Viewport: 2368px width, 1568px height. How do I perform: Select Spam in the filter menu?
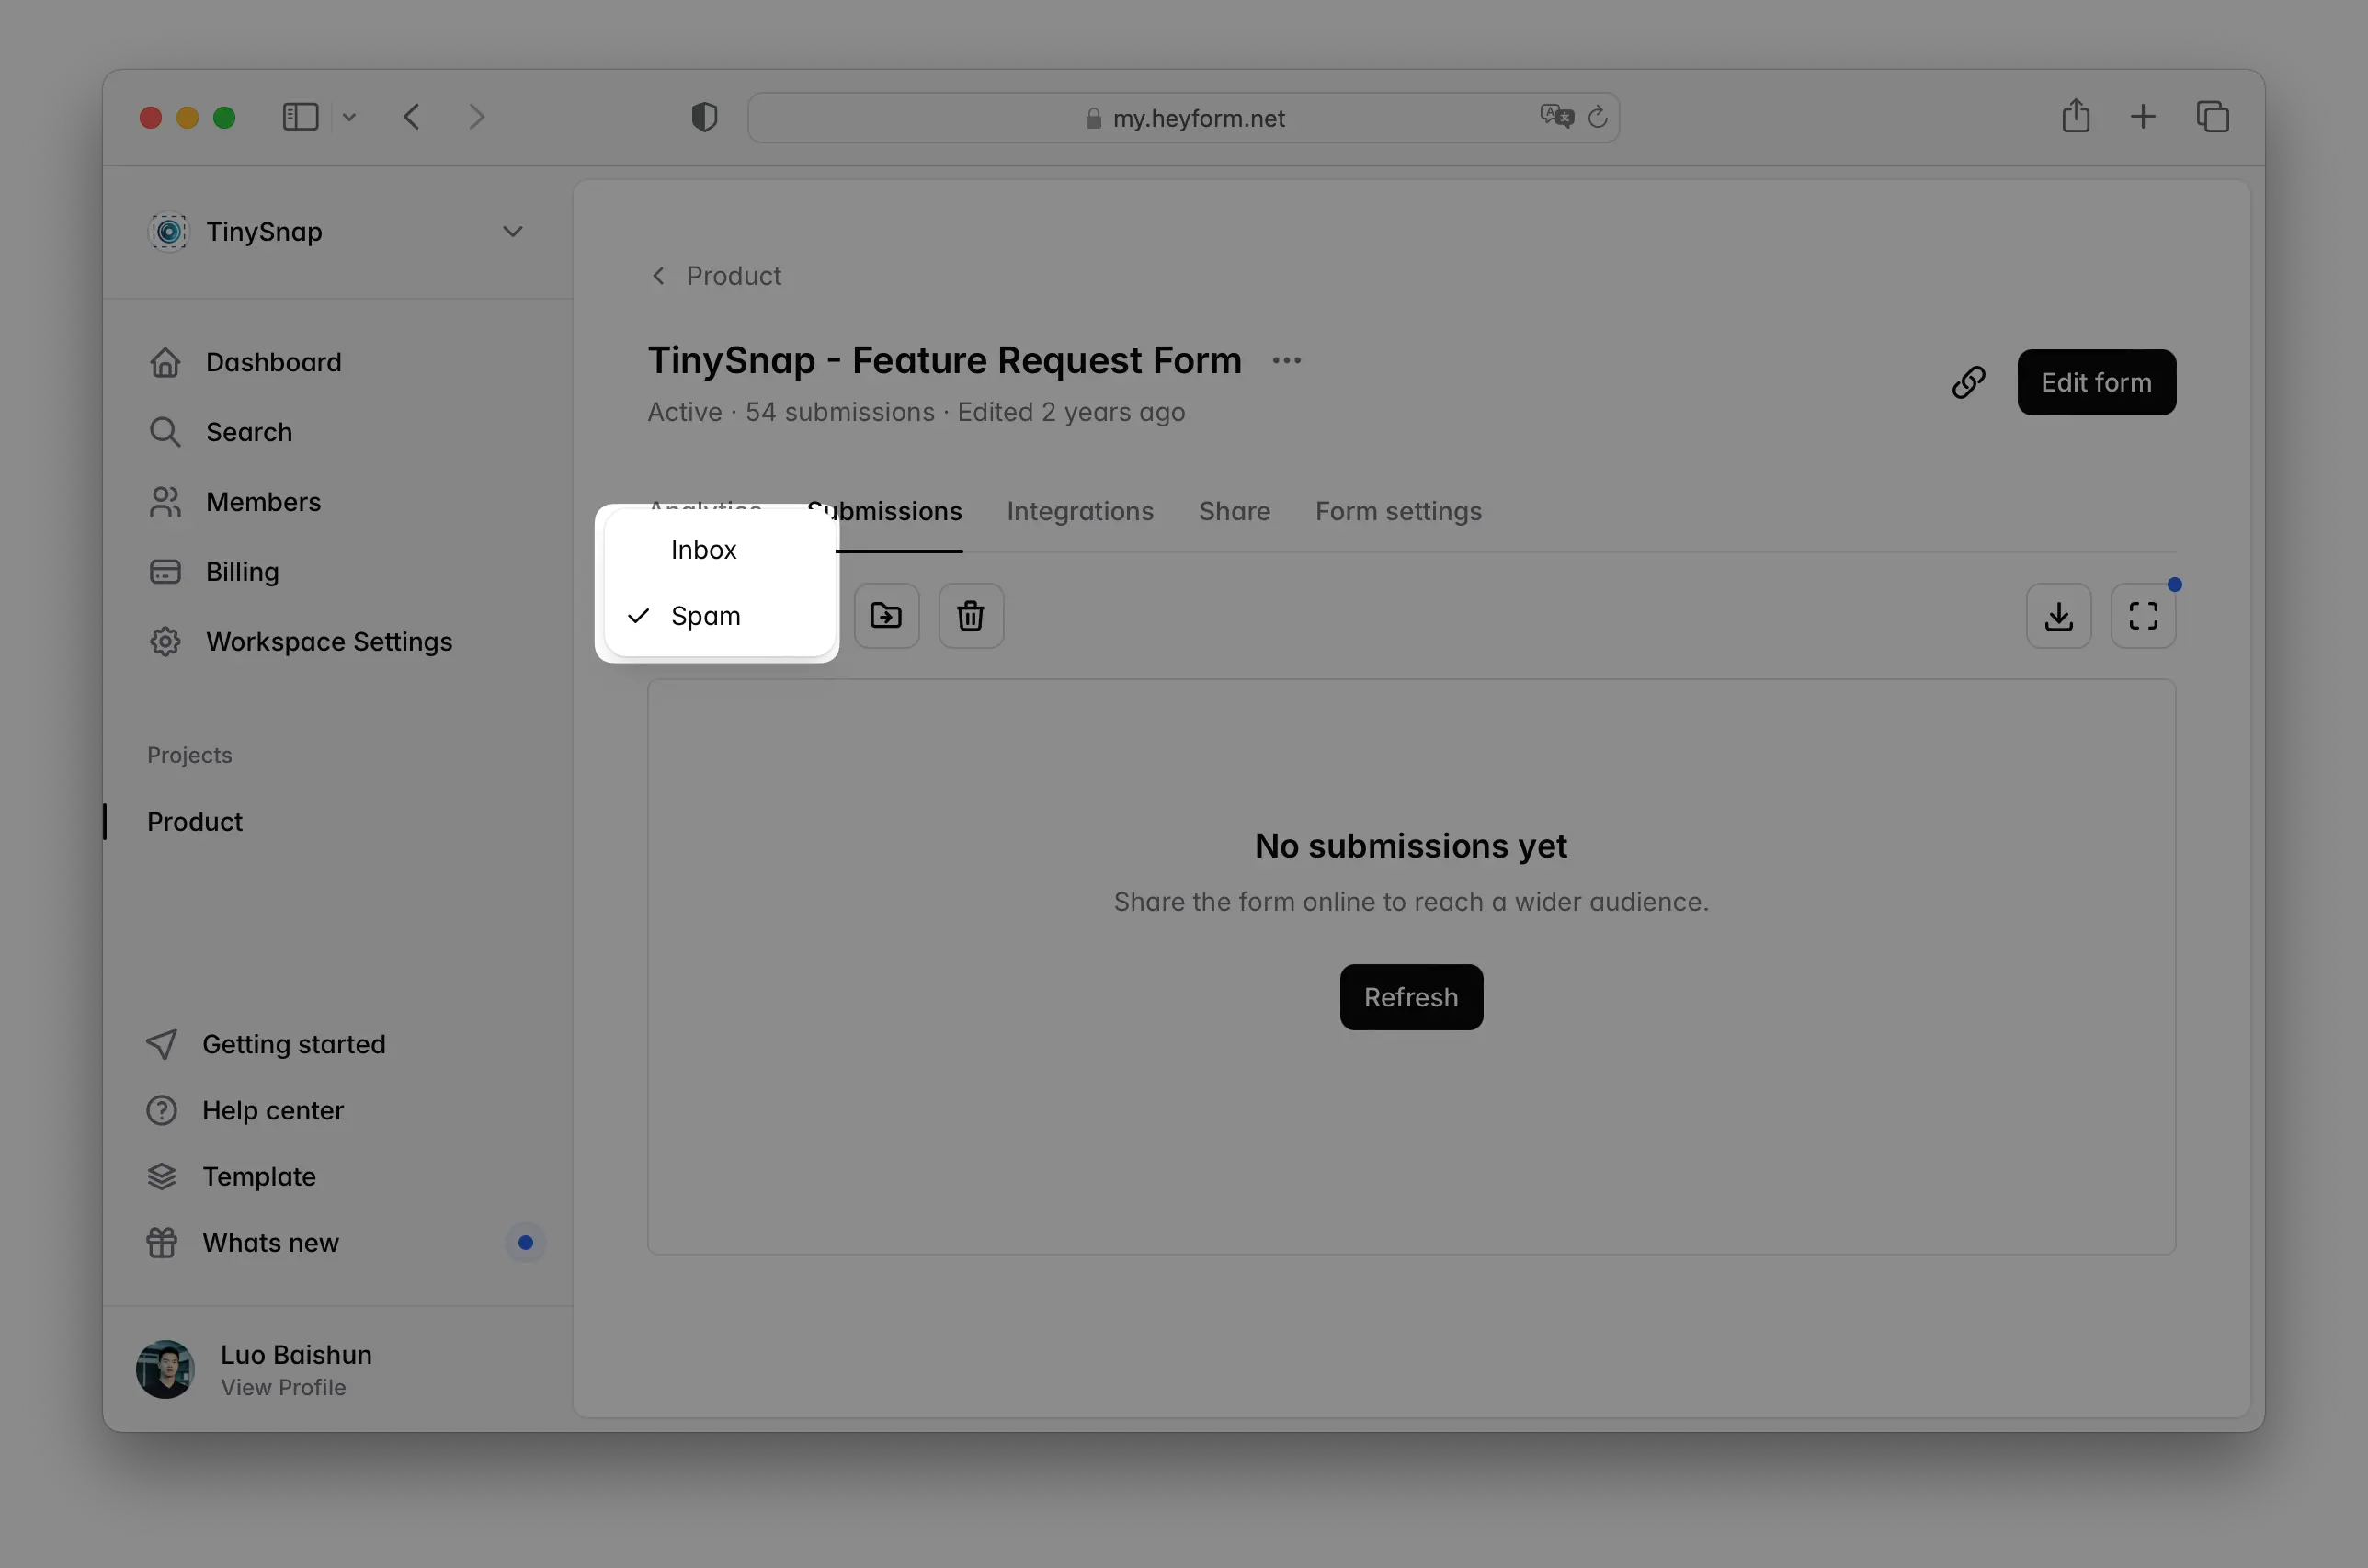point(707,616)
